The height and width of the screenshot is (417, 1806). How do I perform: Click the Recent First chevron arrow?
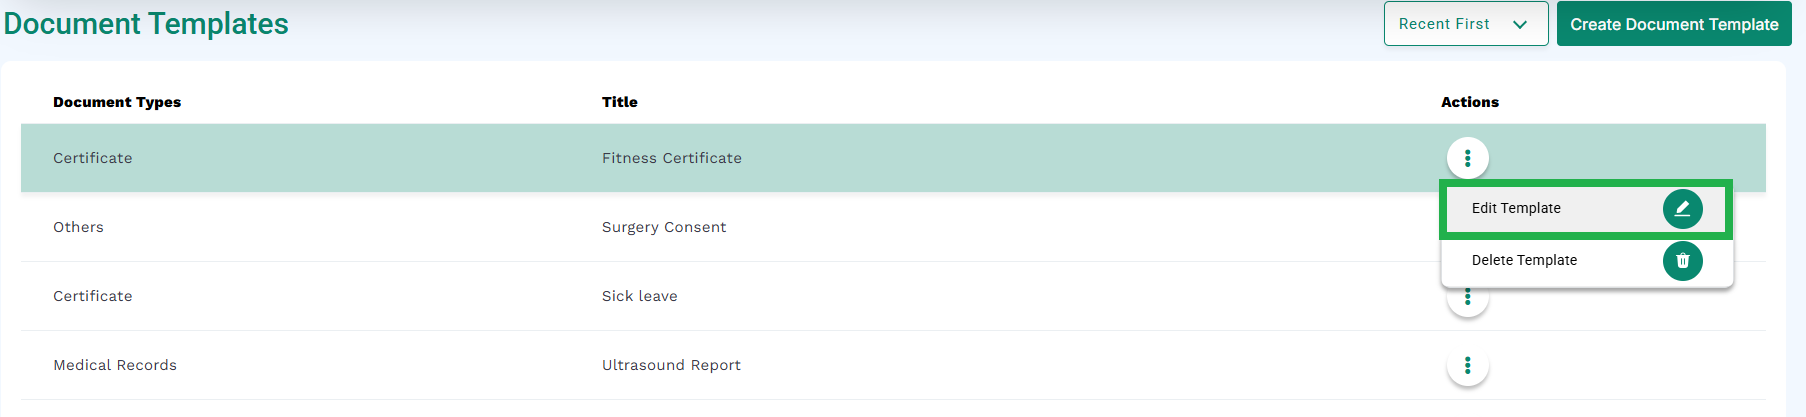click(x=1520, y=25)
